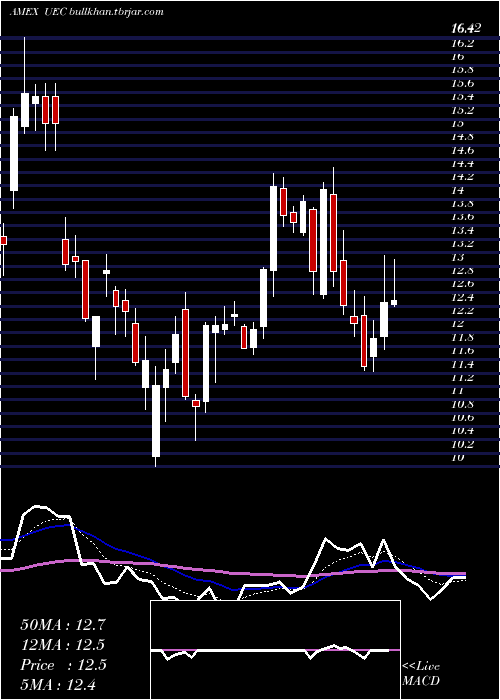
Task: Click the 12MA : 12.5 readout
Action: coord(63,645)
